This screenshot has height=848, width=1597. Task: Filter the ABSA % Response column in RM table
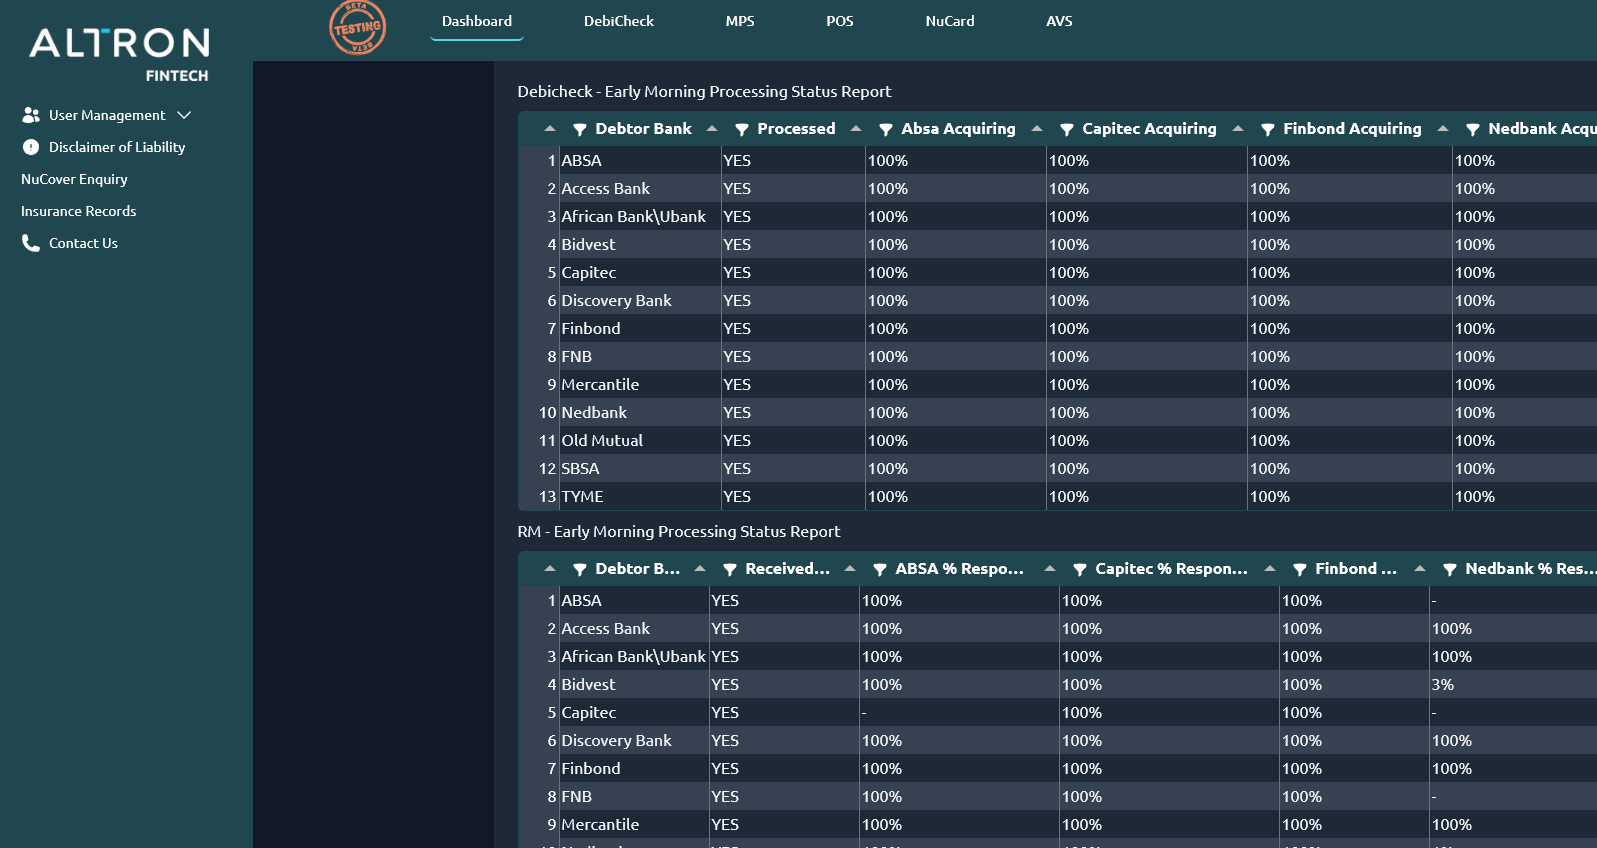point(880,569)
